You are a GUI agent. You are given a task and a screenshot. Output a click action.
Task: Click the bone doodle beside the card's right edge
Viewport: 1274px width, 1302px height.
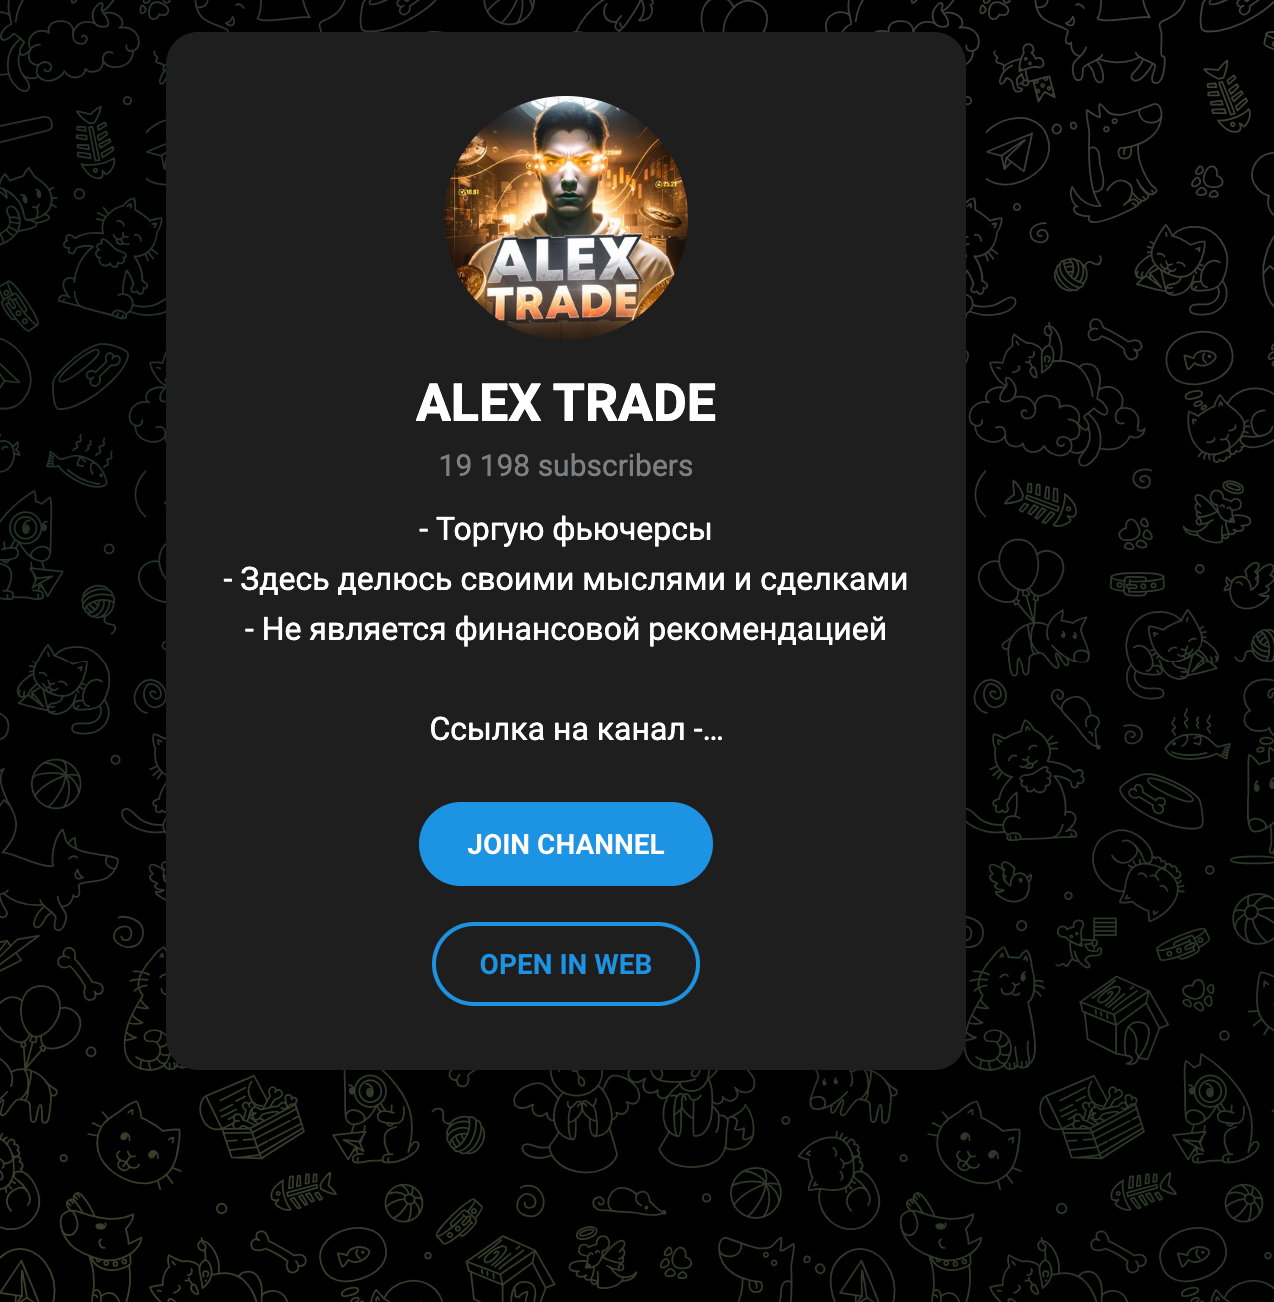click(1114, 338)
